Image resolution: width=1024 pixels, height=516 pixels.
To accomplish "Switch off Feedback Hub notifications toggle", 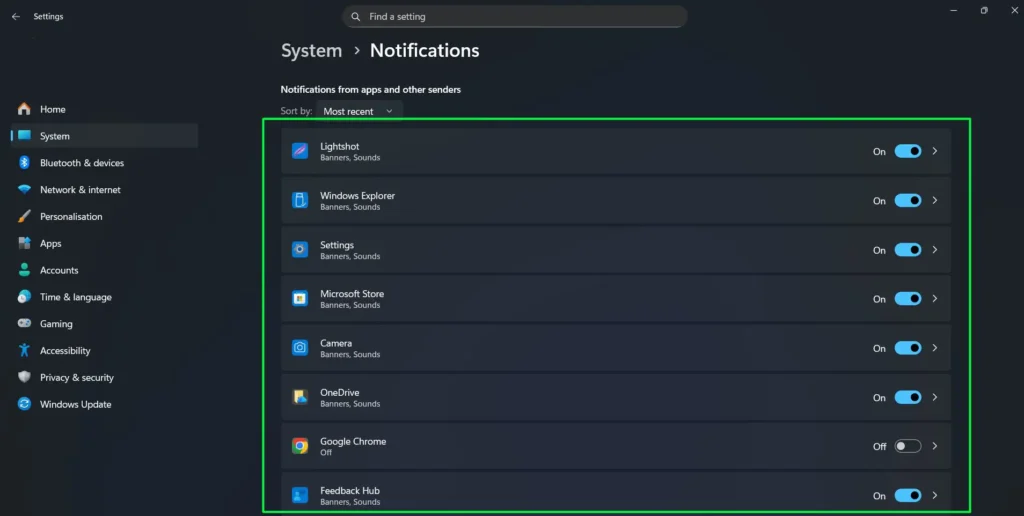I will (908, 496).
